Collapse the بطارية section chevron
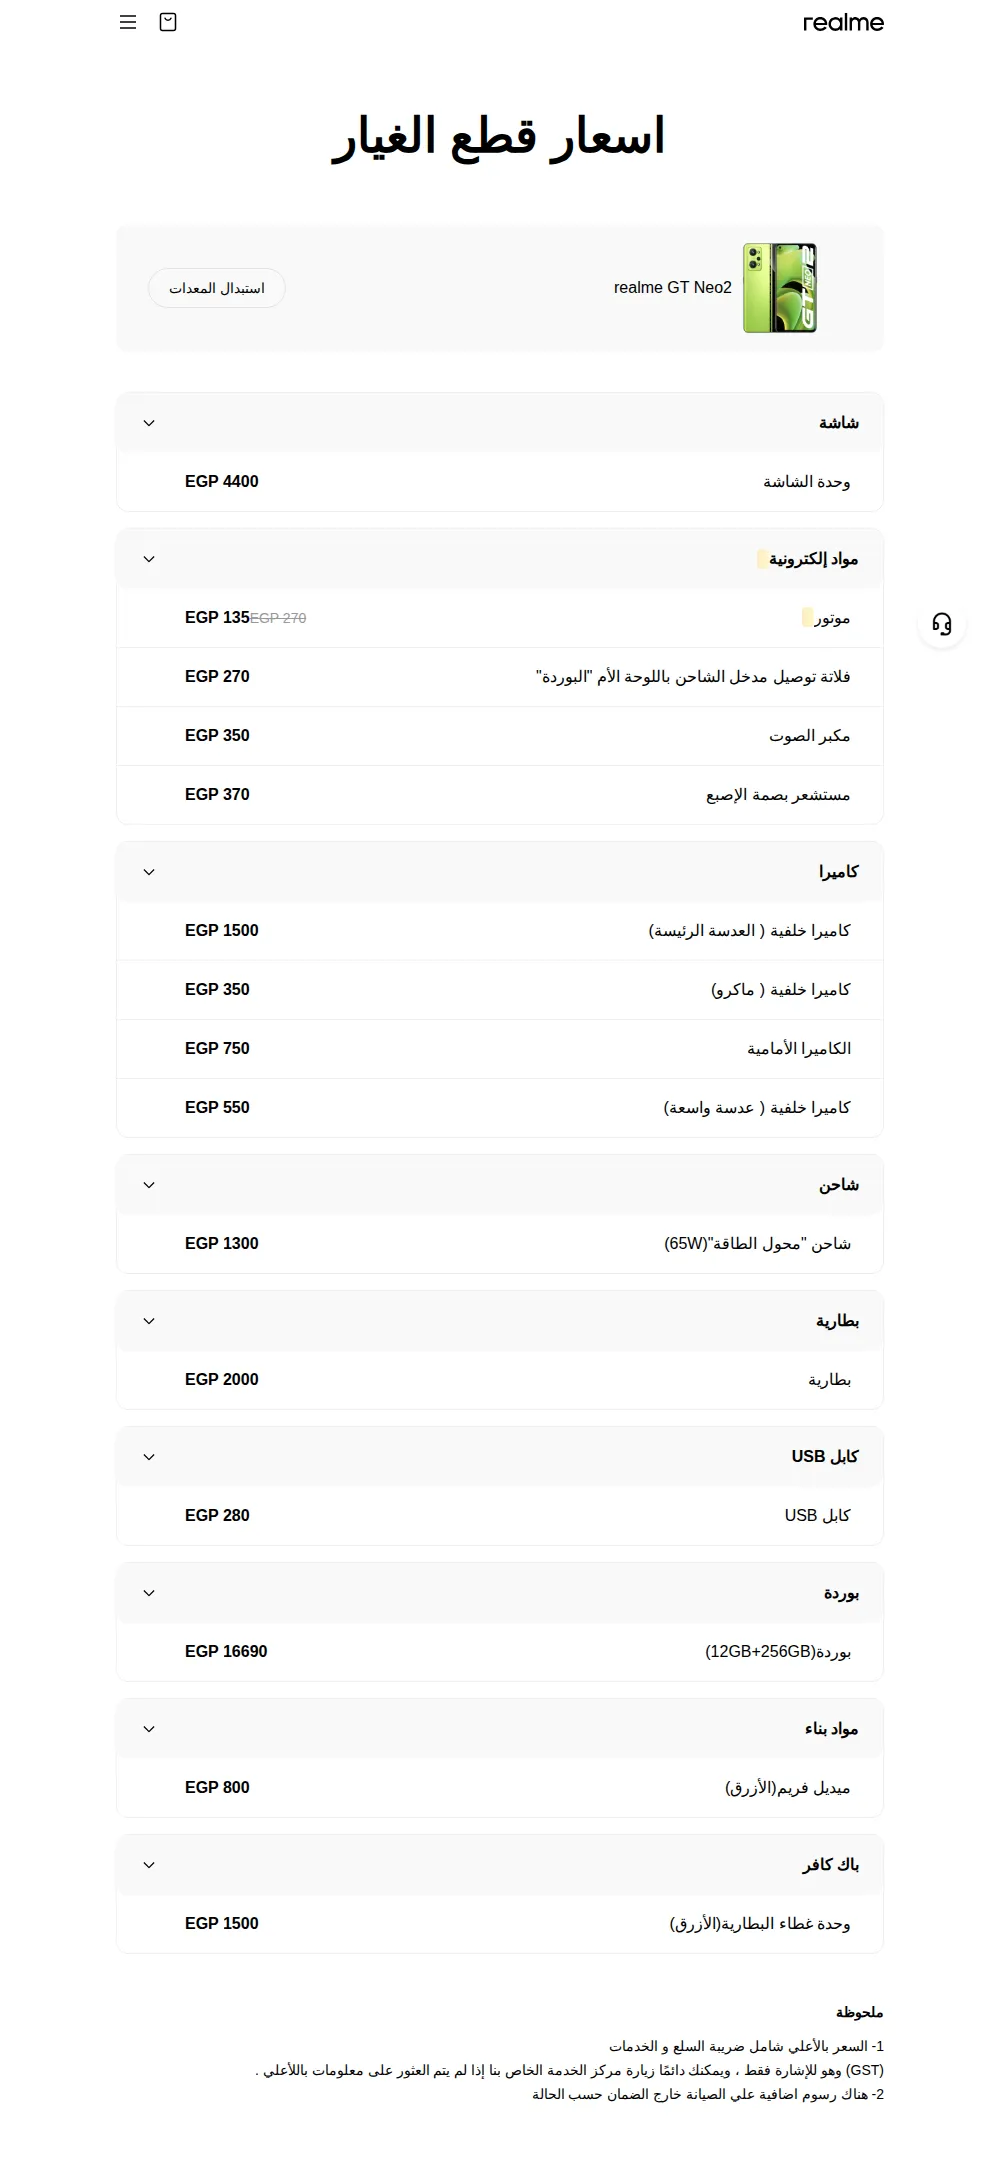This screenshot has width=1000, height=2166. point(149,1321)
